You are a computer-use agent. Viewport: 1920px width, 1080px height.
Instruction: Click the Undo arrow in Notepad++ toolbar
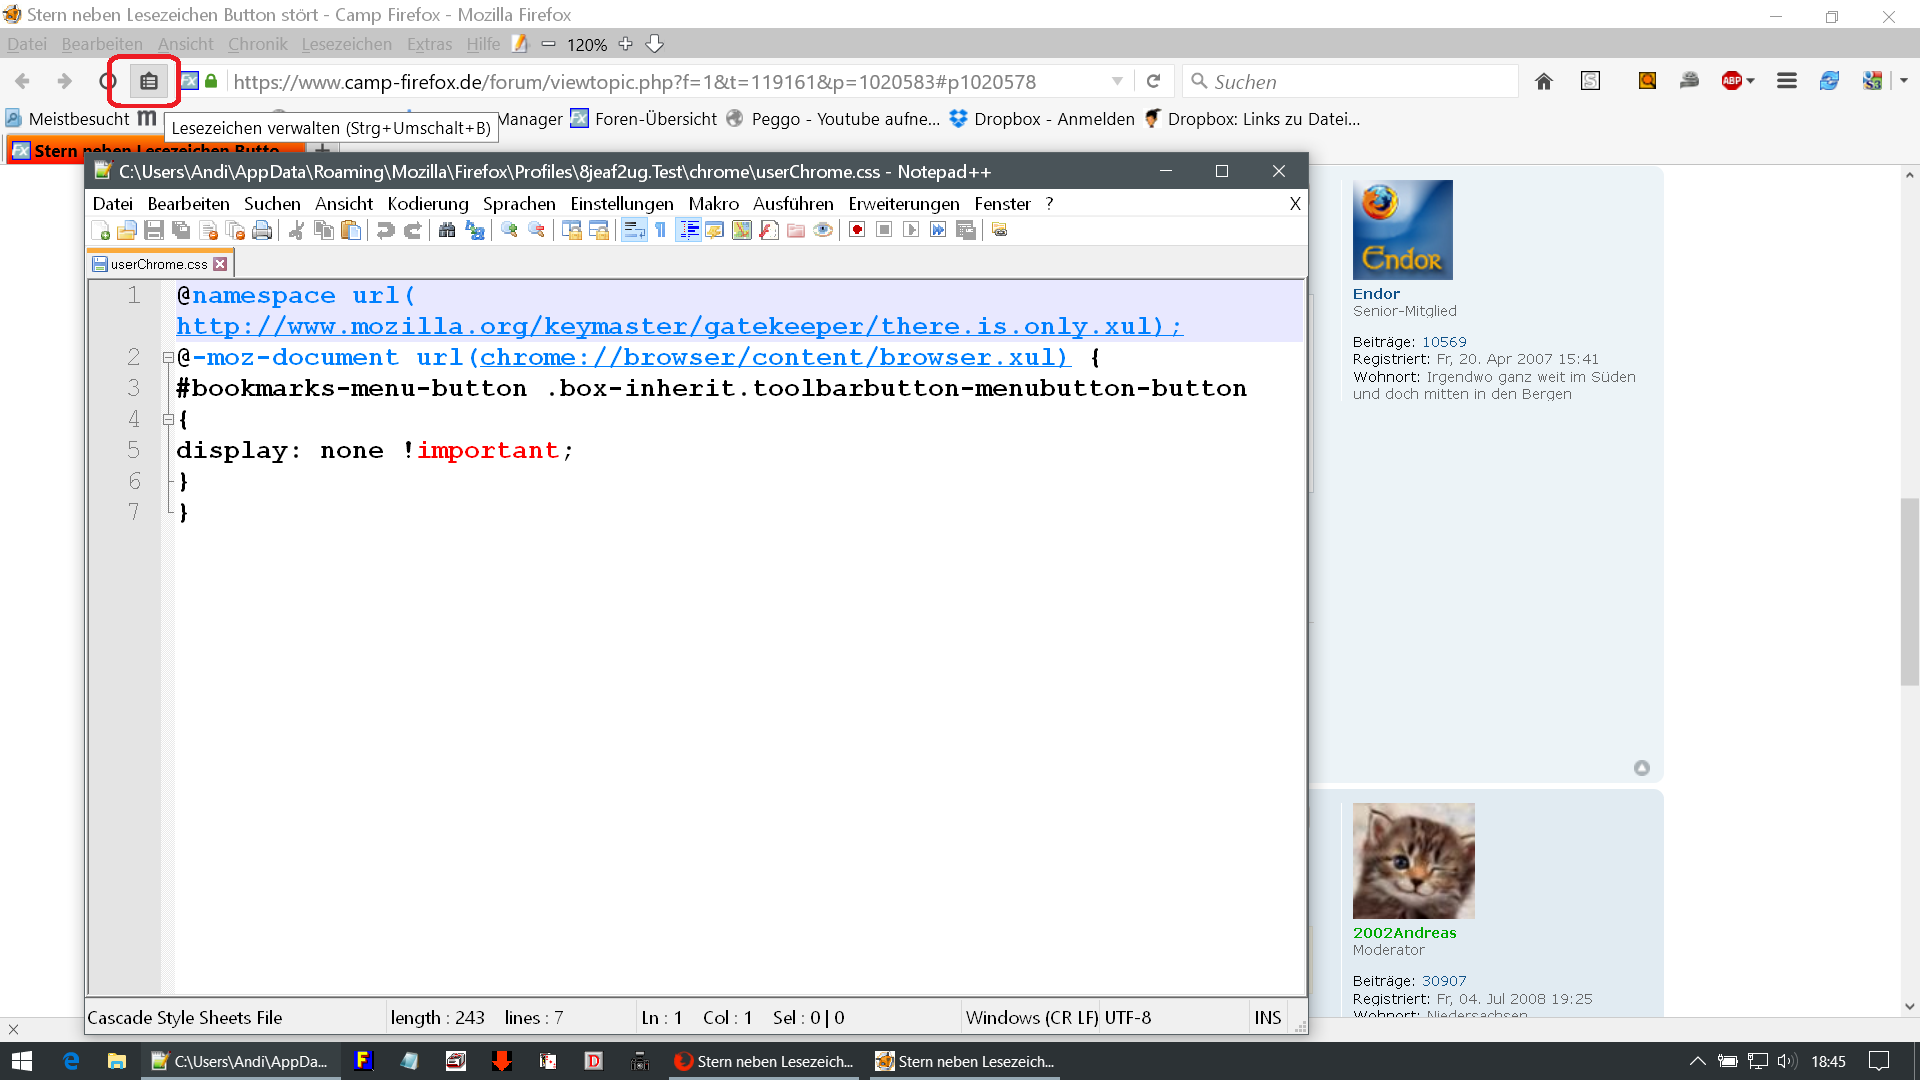(385, 230)
